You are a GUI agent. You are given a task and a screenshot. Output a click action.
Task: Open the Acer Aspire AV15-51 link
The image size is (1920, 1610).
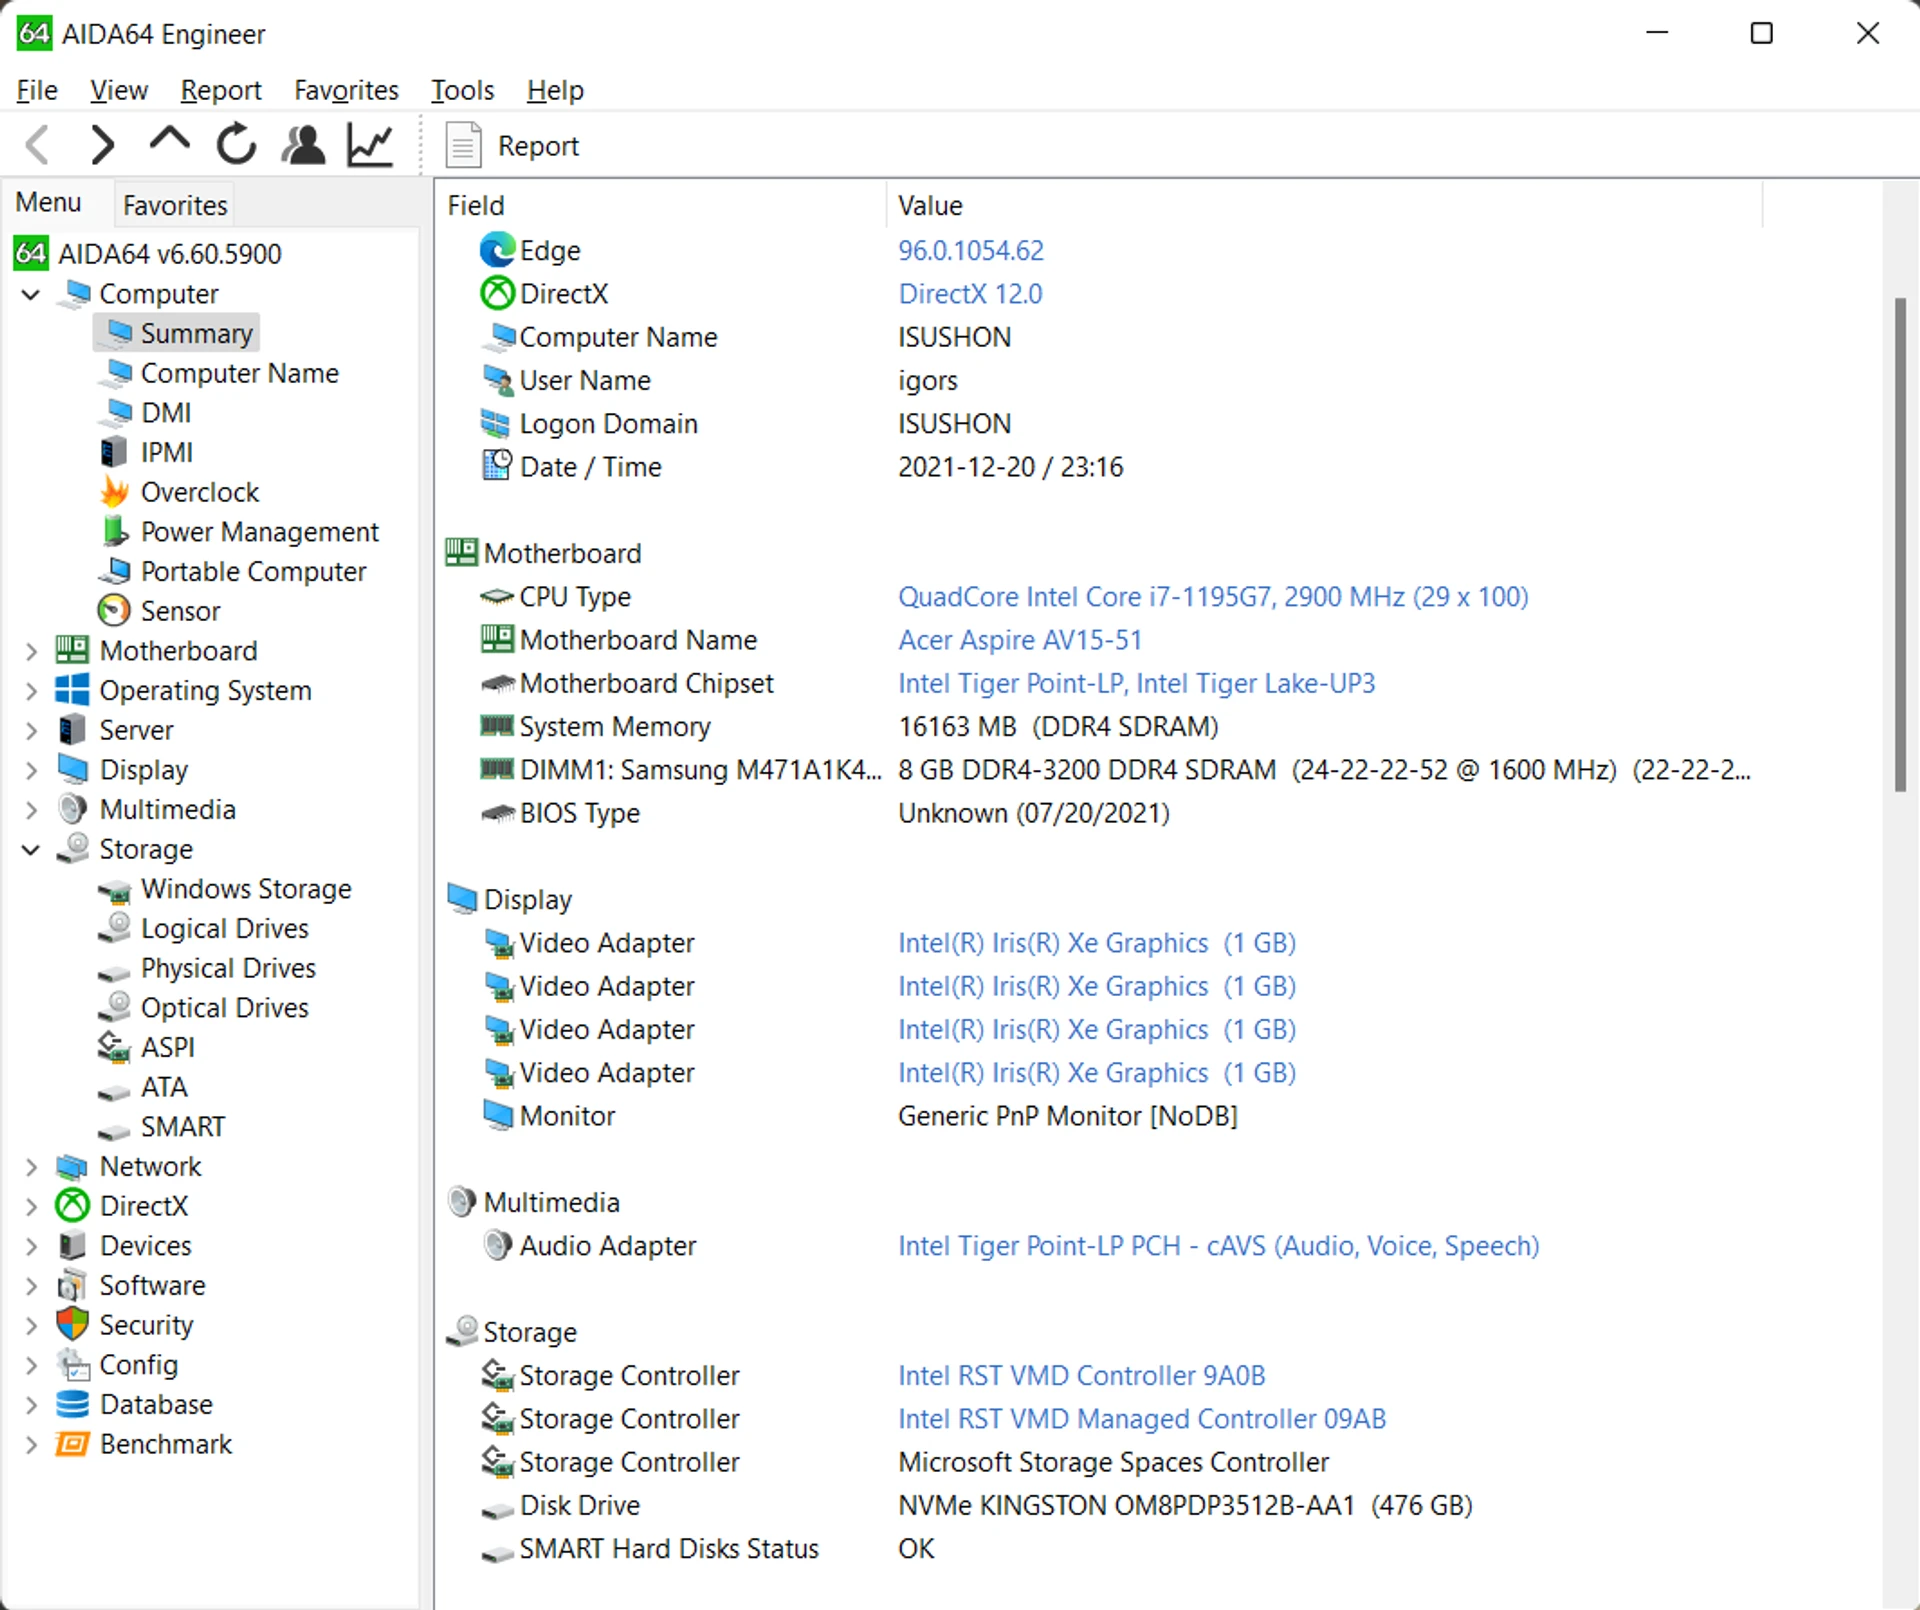pos(1020,640)
